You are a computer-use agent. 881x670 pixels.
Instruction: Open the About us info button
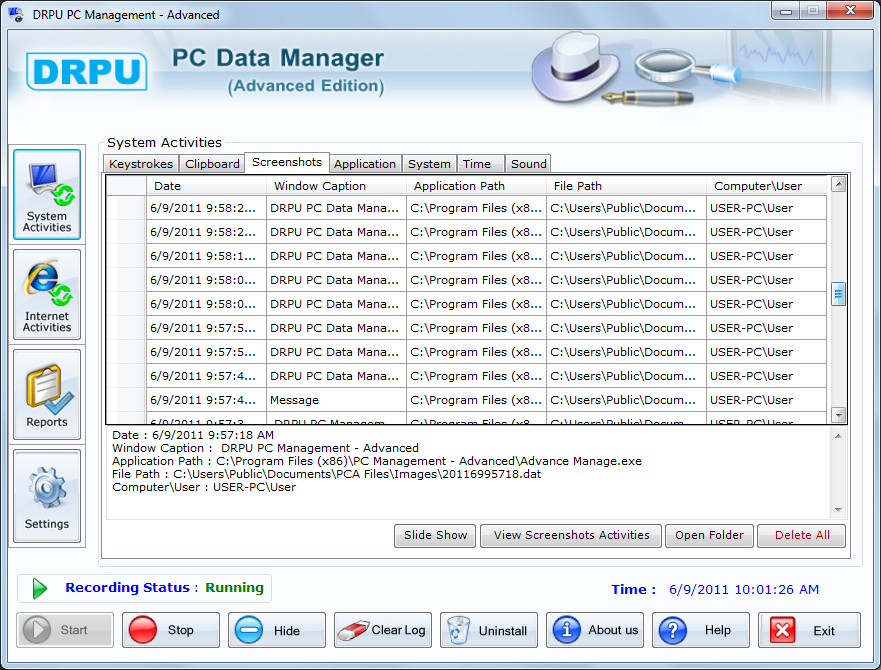point(595,630)
